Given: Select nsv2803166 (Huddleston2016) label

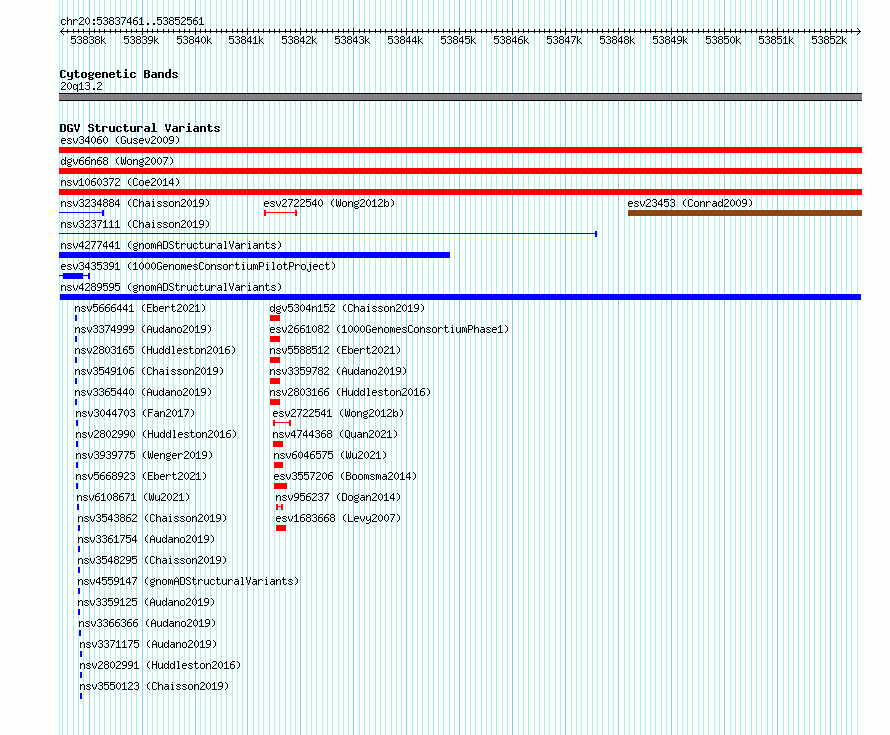Looking at the screenshot, I should tap(350, 392).
